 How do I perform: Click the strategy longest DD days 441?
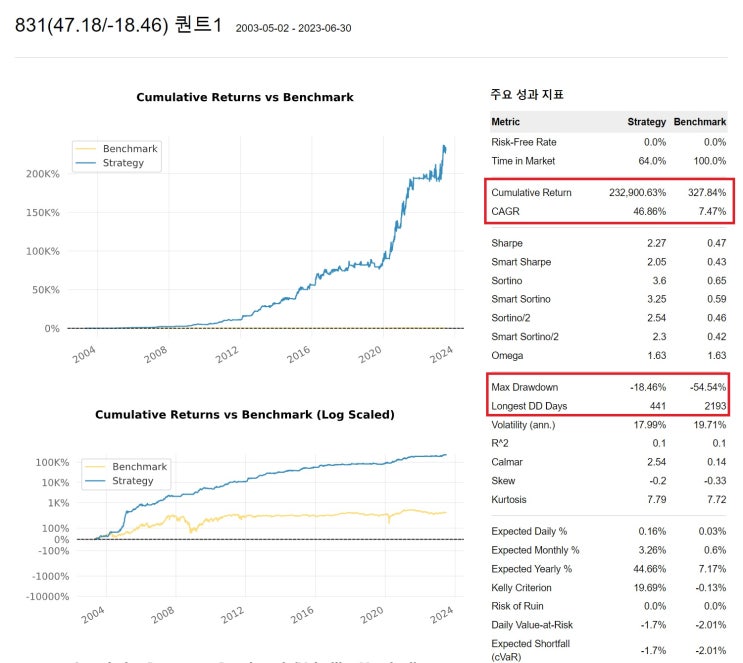point(658,406)
